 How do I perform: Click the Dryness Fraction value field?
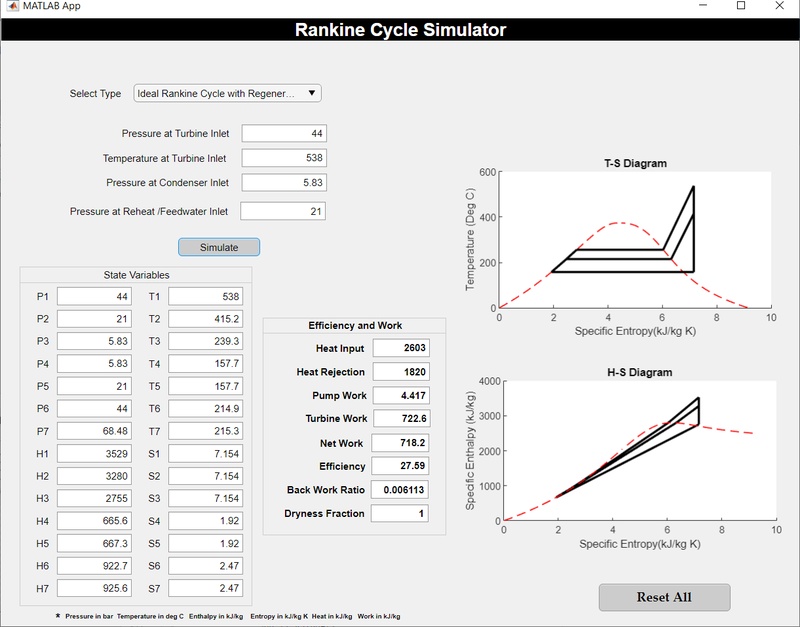pyautogui.click(x=399, y=513)
